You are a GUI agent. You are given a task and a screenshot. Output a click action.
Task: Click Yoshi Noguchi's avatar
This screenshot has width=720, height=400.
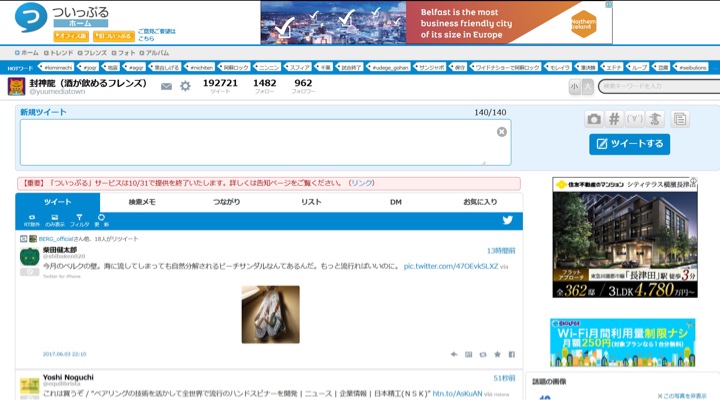[x=29, y=387]
